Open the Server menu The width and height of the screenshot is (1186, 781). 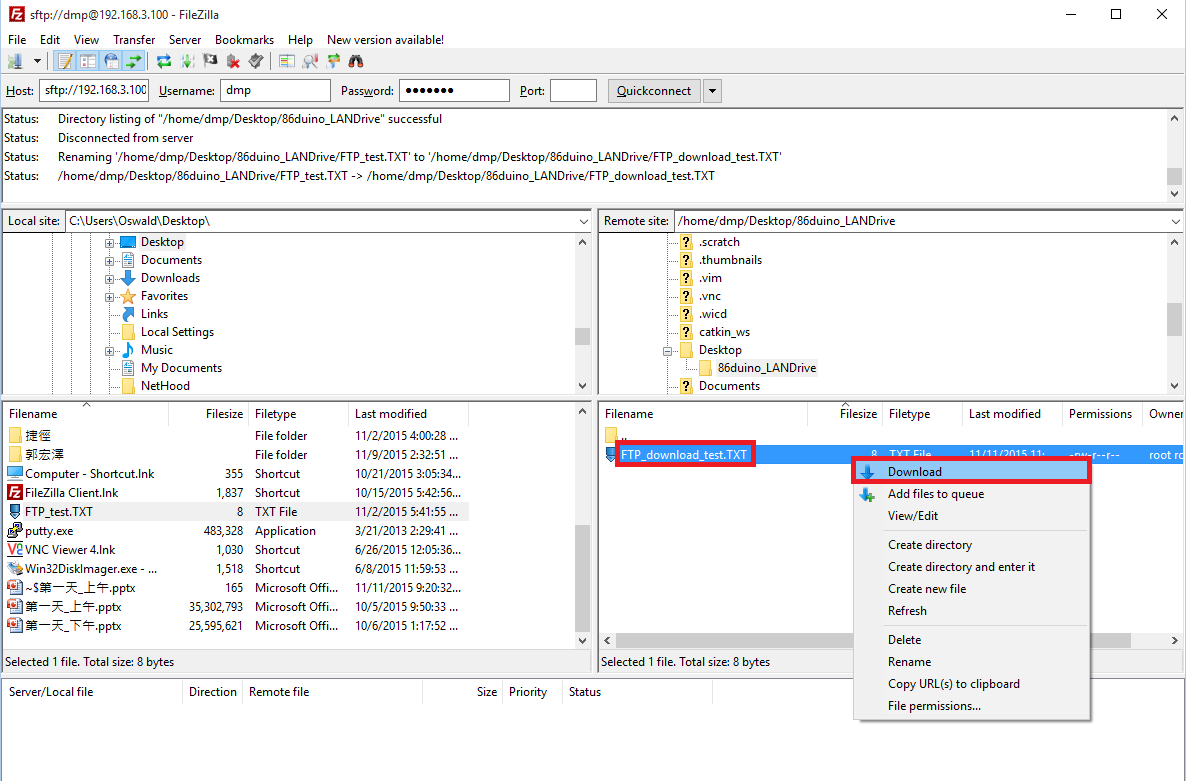click(185, 39)
